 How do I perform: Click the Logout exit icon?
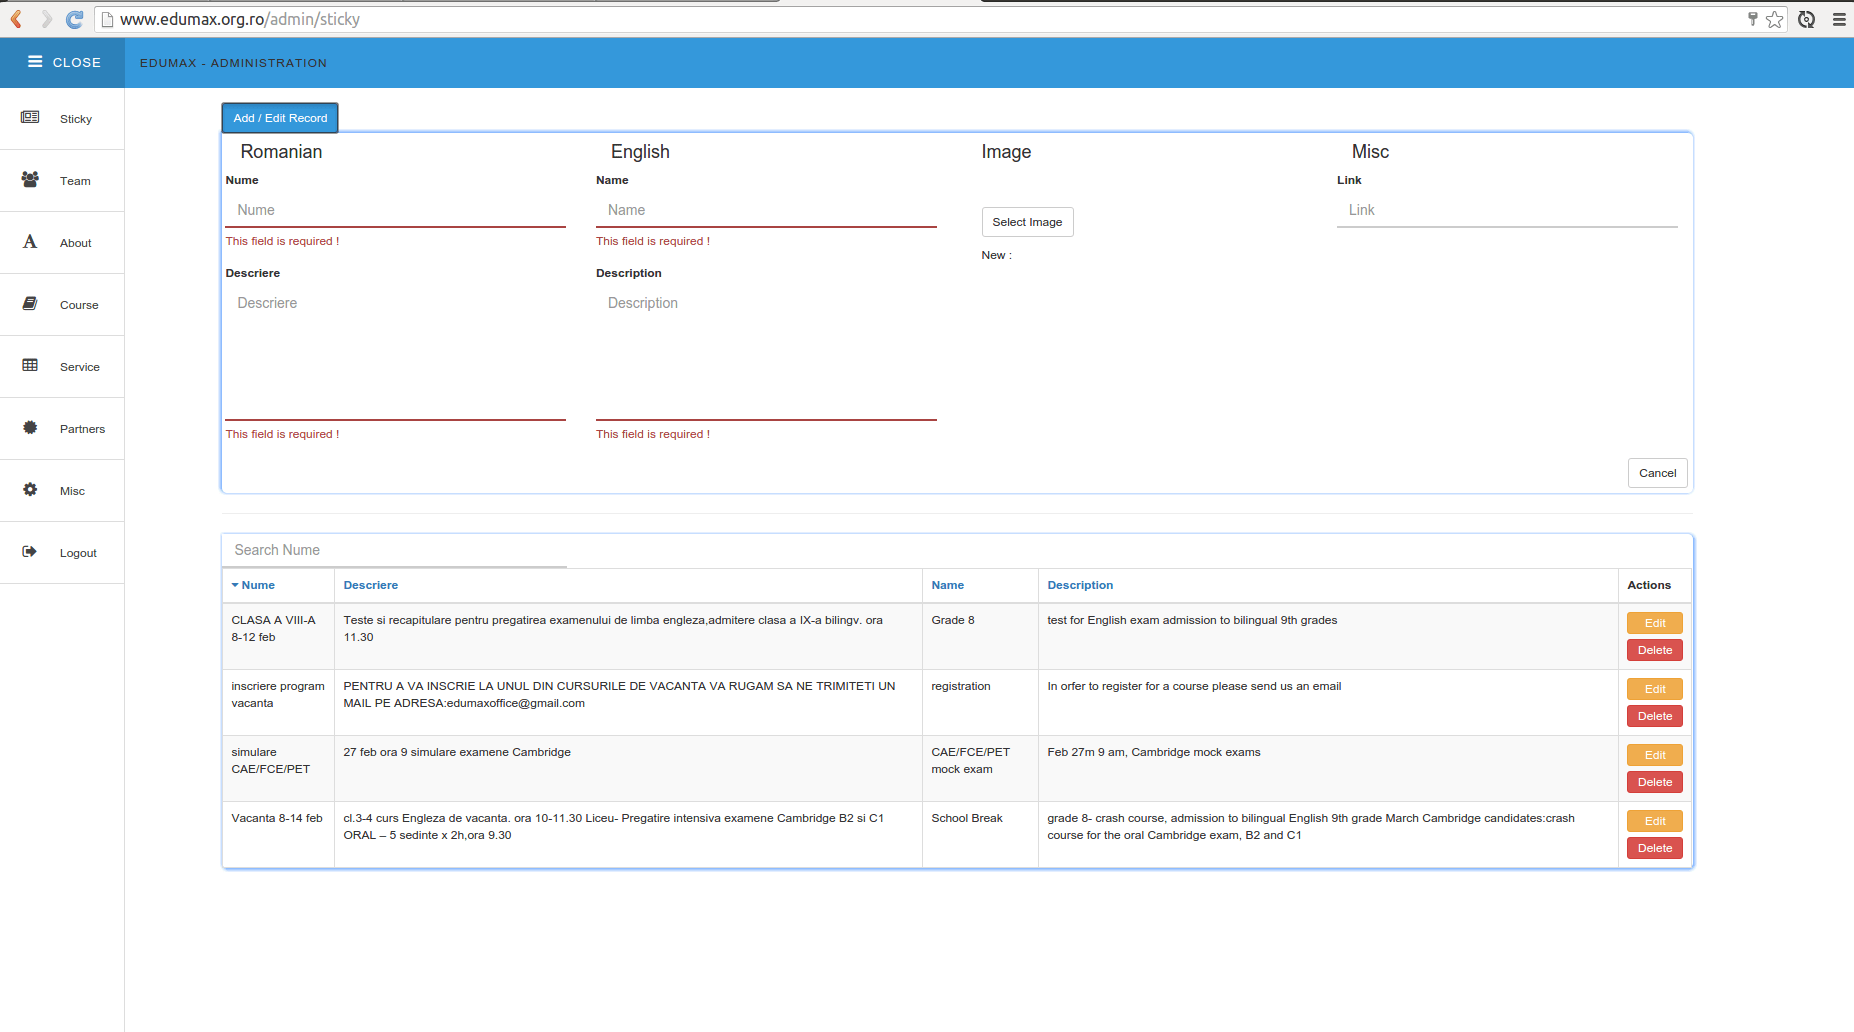29,551
